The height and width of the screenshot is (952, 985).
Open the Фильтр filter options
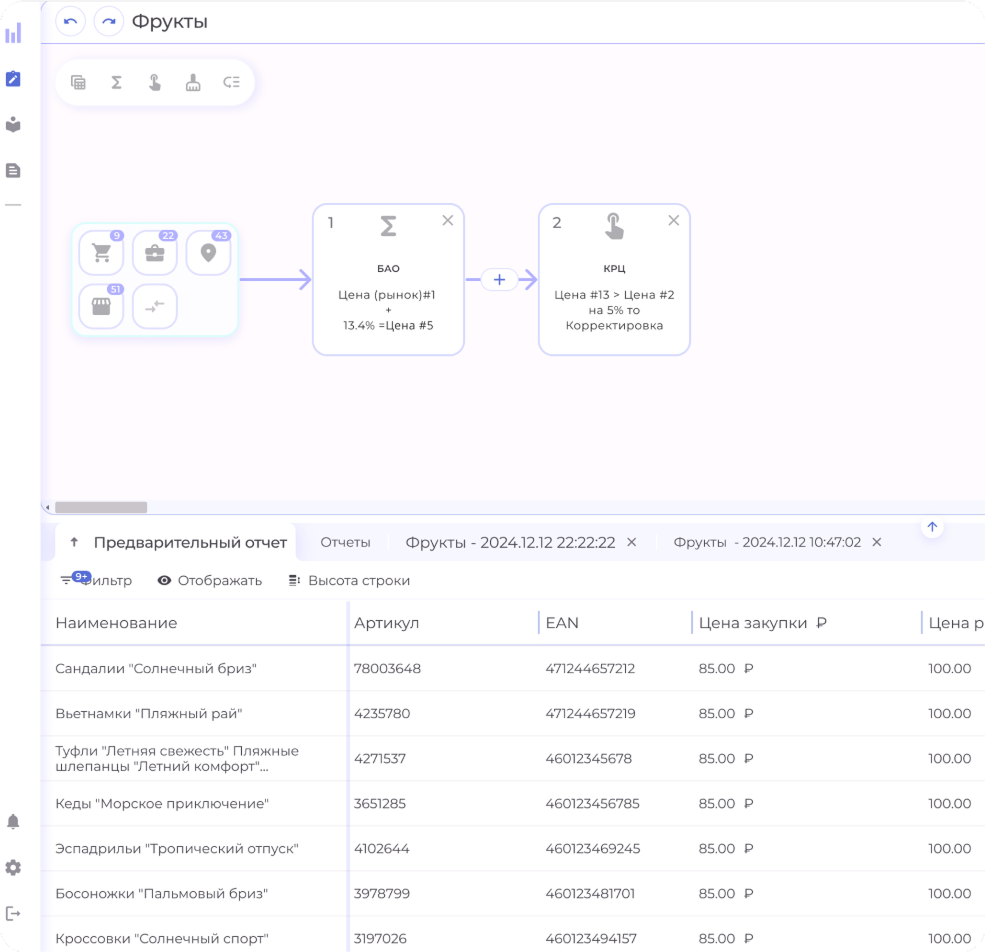96,581
